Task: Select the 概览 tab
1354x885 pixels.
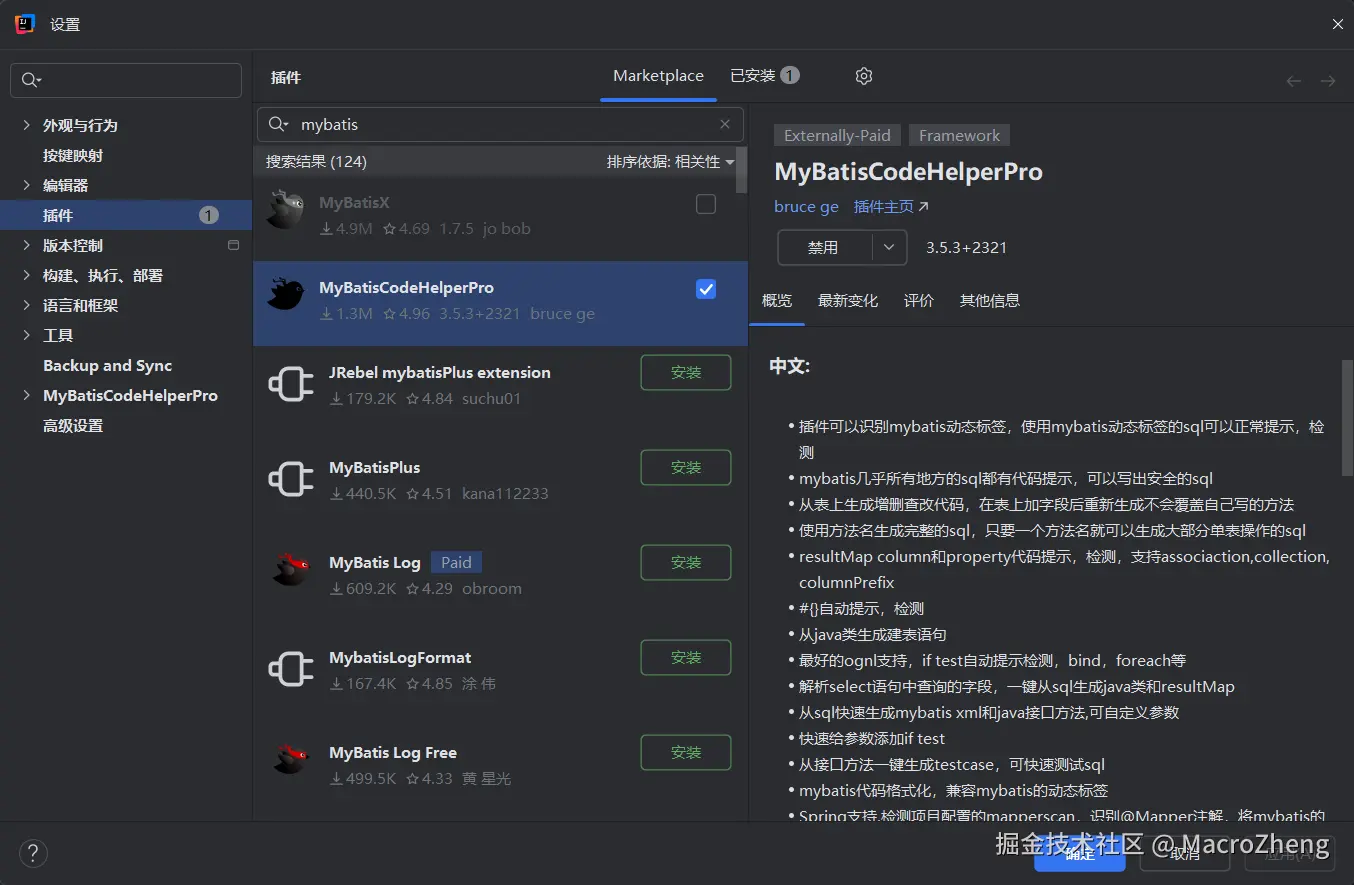Action: pyautogui.click(x=777, y=300)
